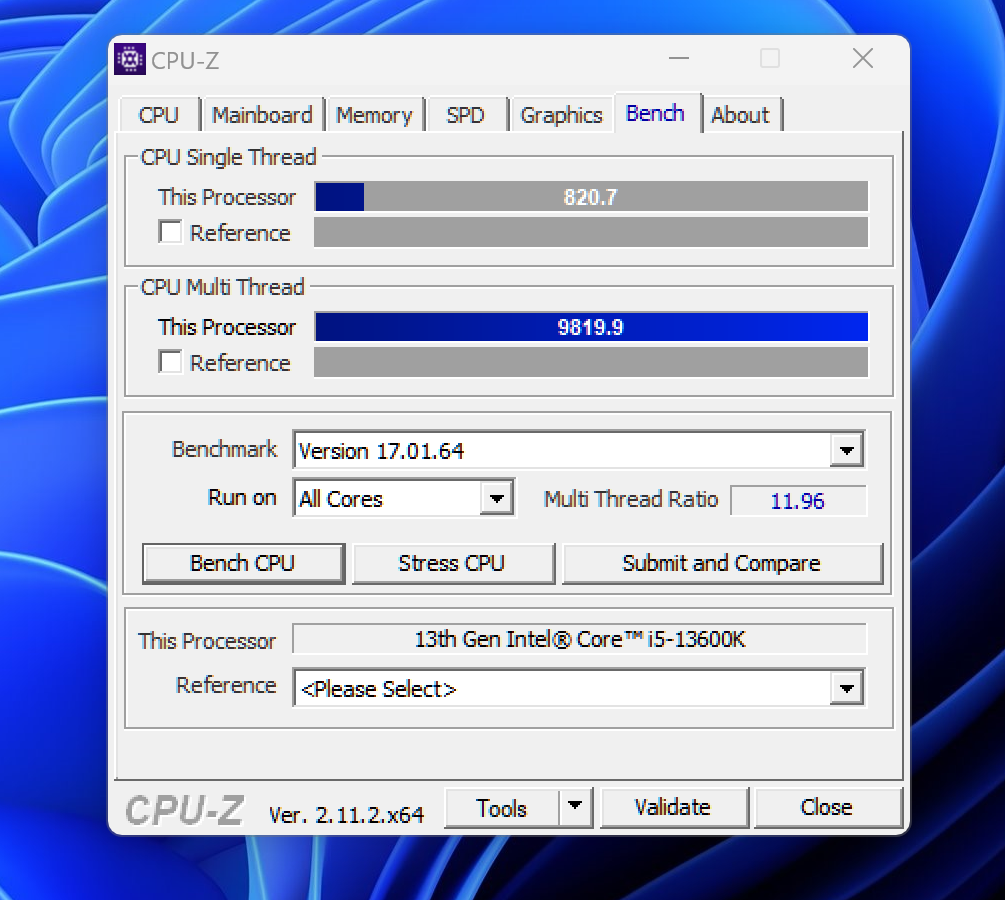Expand the Benchmark version dropdown arrow
This screenshot has width=1005, height=900.
(846, 451)
